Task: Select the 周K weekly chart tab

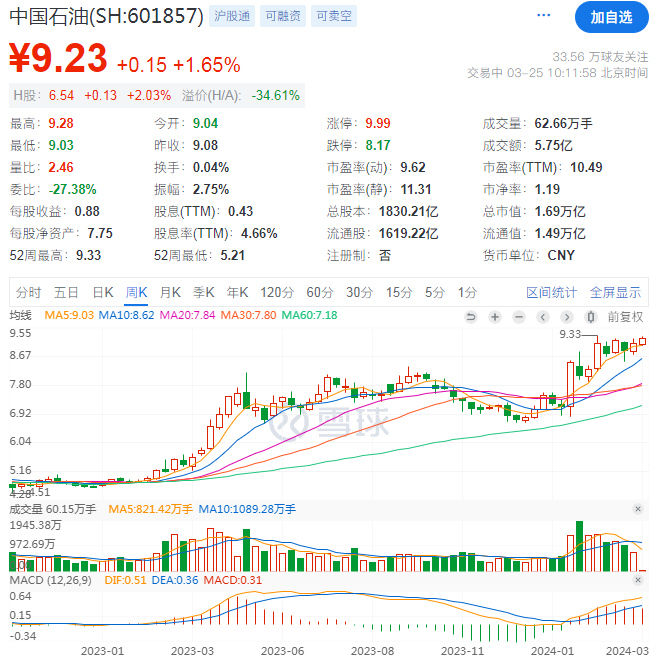Action: (x=136, y=292)
